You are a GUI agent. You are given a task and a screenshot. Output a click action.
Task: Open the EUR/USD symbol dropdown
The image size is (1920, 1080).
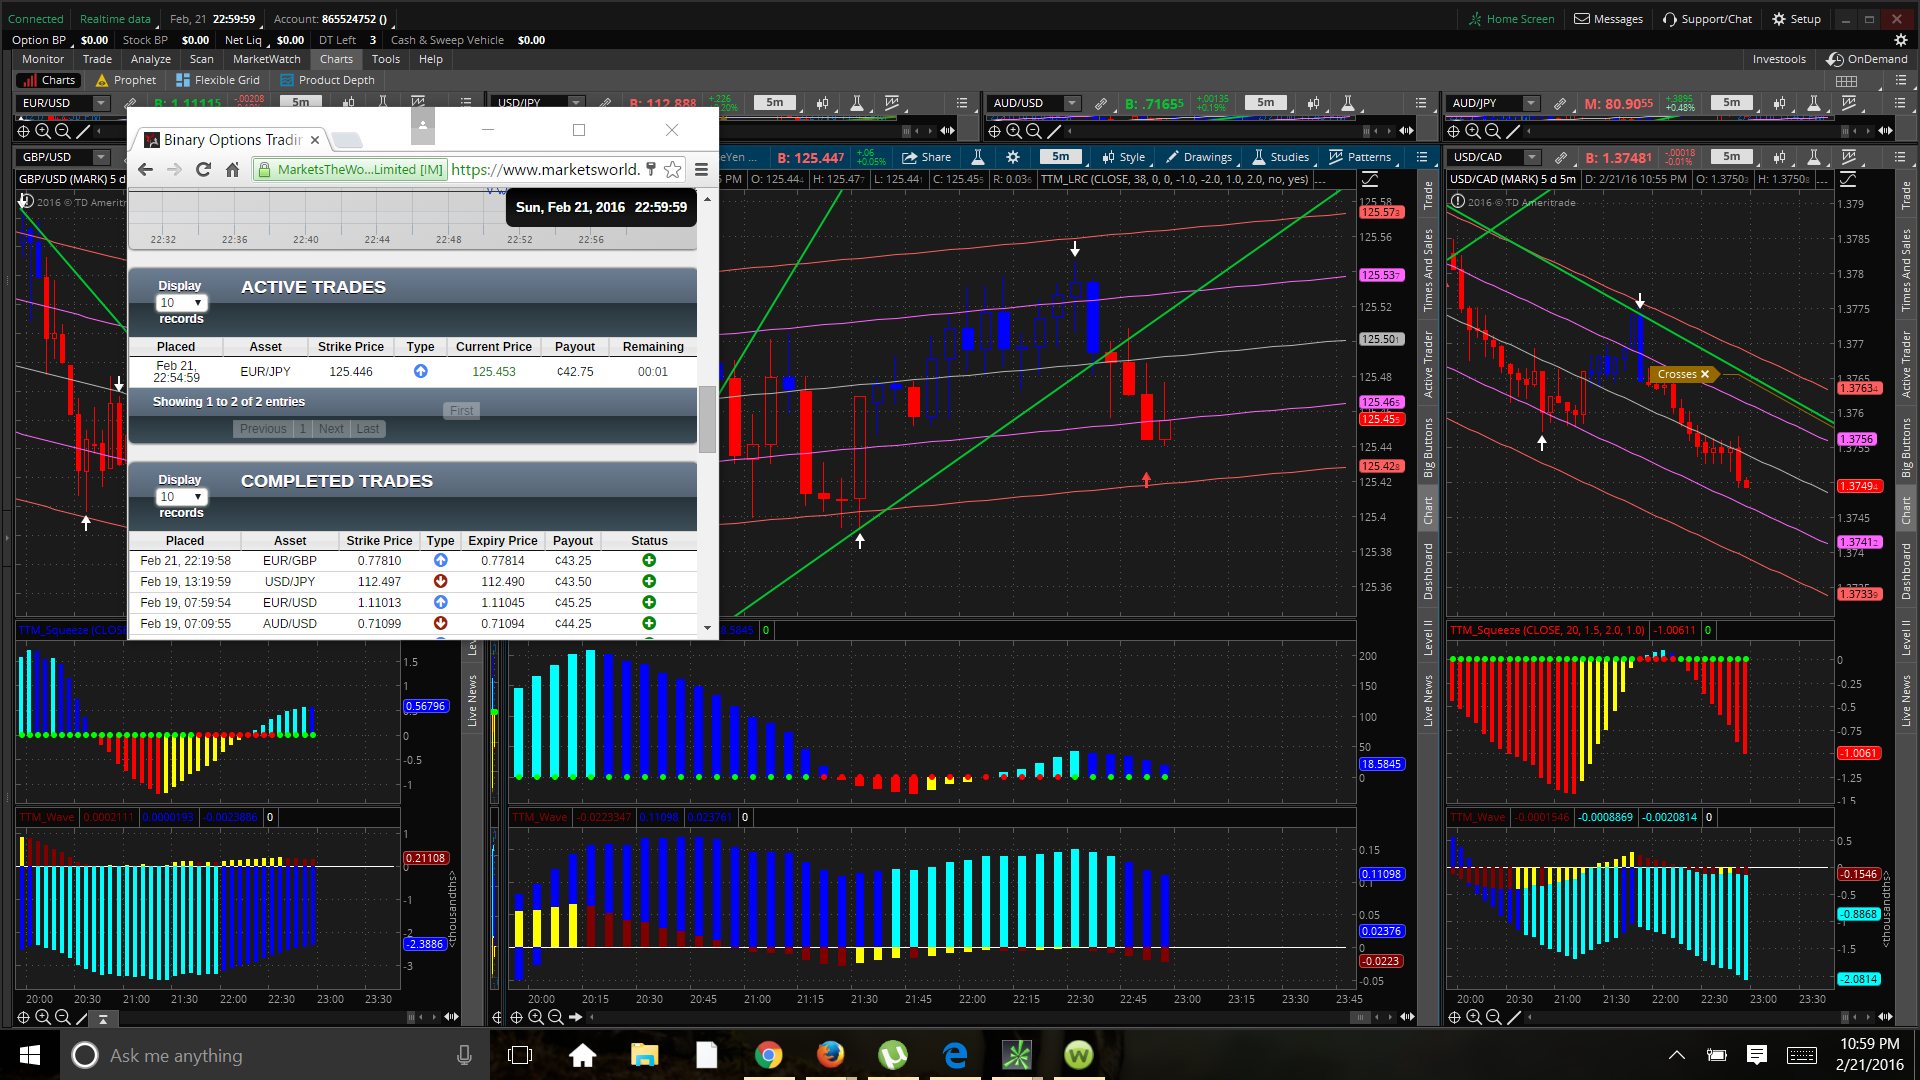(101, 103)
